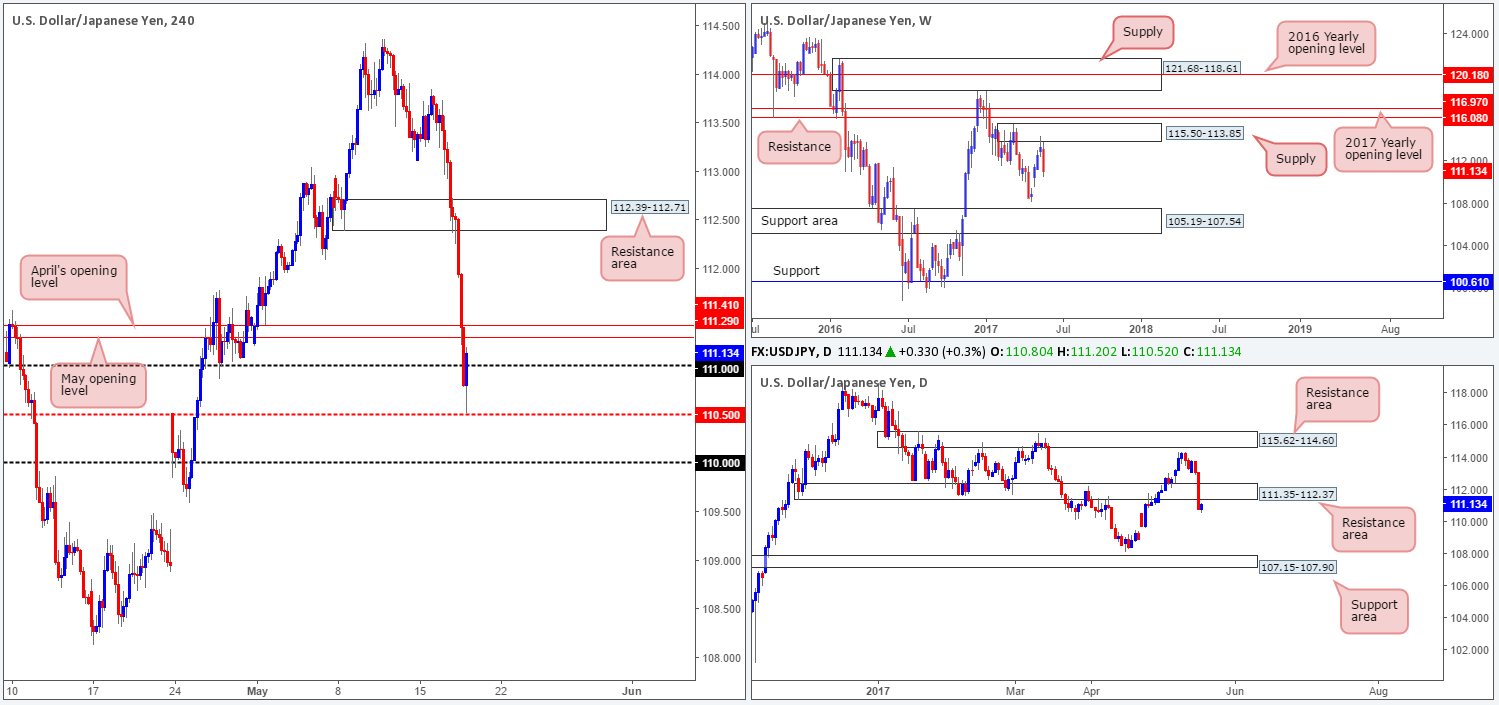Click the "May opening level" note
Viewport: 1499px width, 705px height.
coord(96,386)
